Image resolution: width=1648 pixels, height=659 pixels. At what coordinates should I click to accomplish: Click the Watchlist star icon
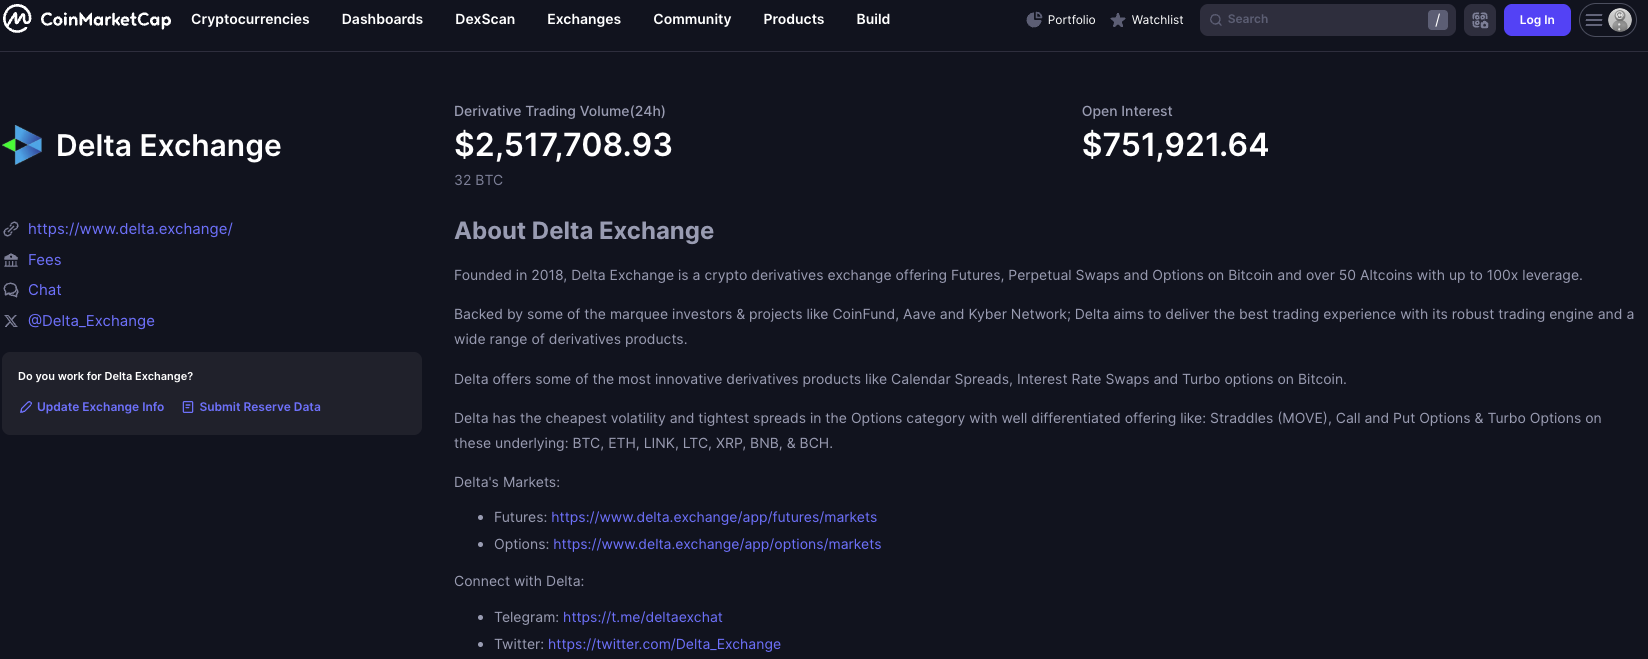(x=1118, y=20)
